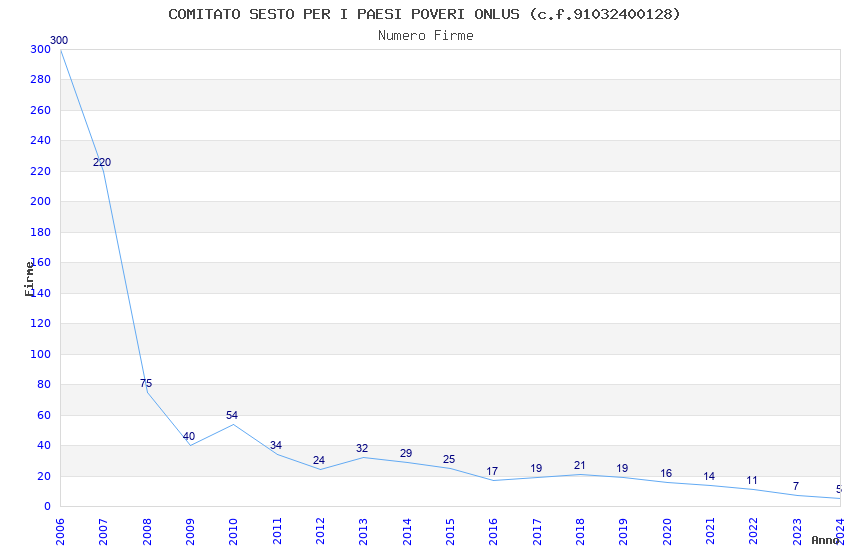Select the data label '17' for 2016
The width and height of the screenshot is (850, 550).
coord(492,471)
